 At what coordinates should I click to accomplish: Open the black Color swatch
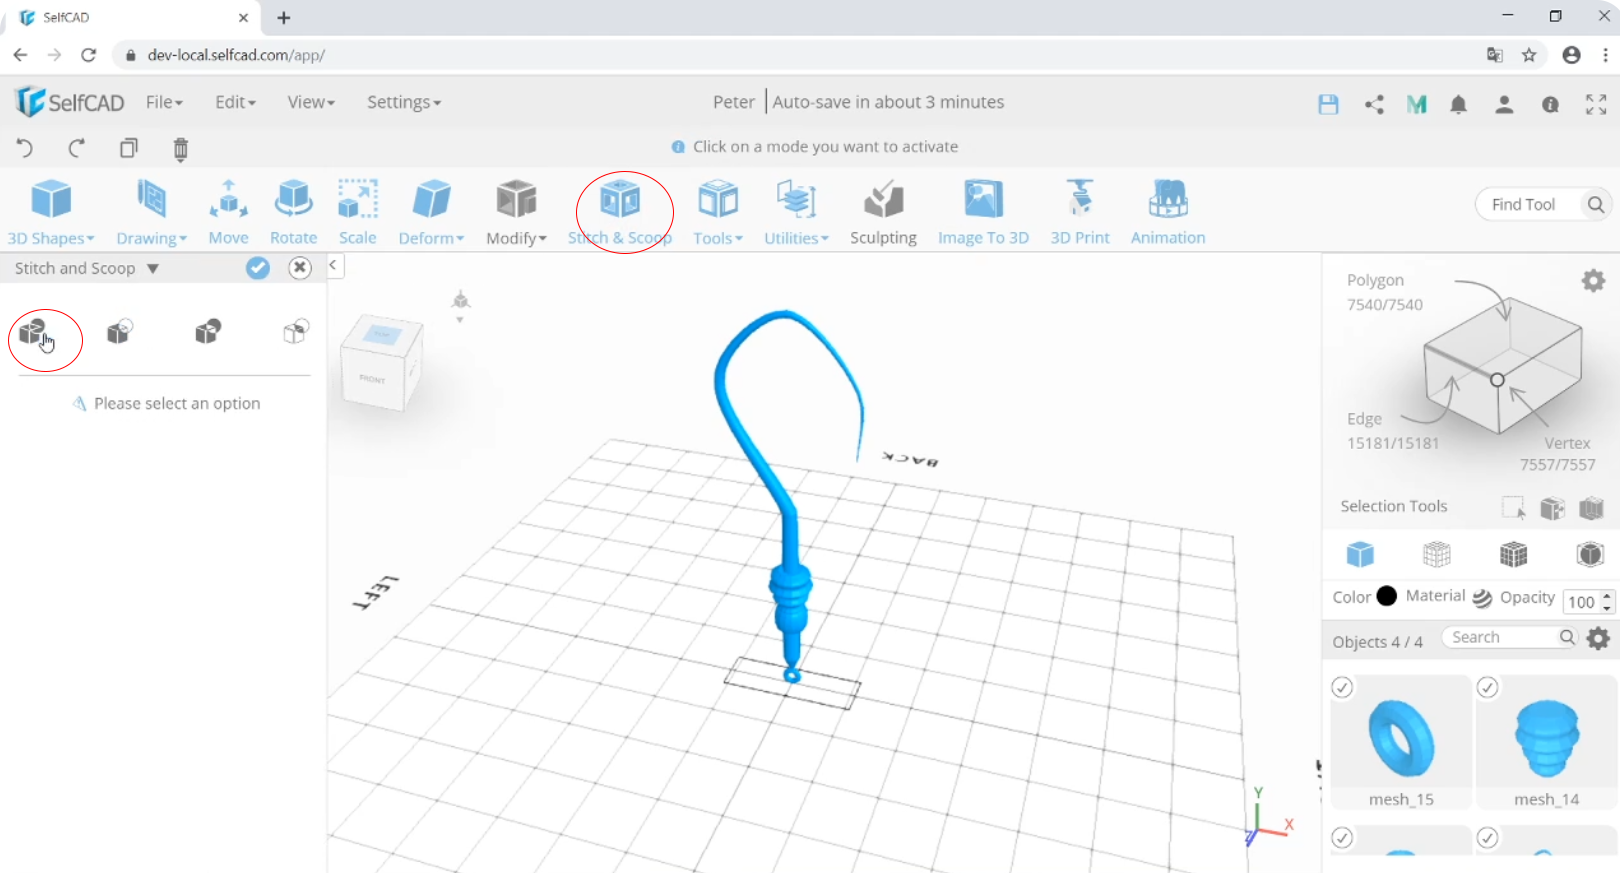(x=1387, y=596)
